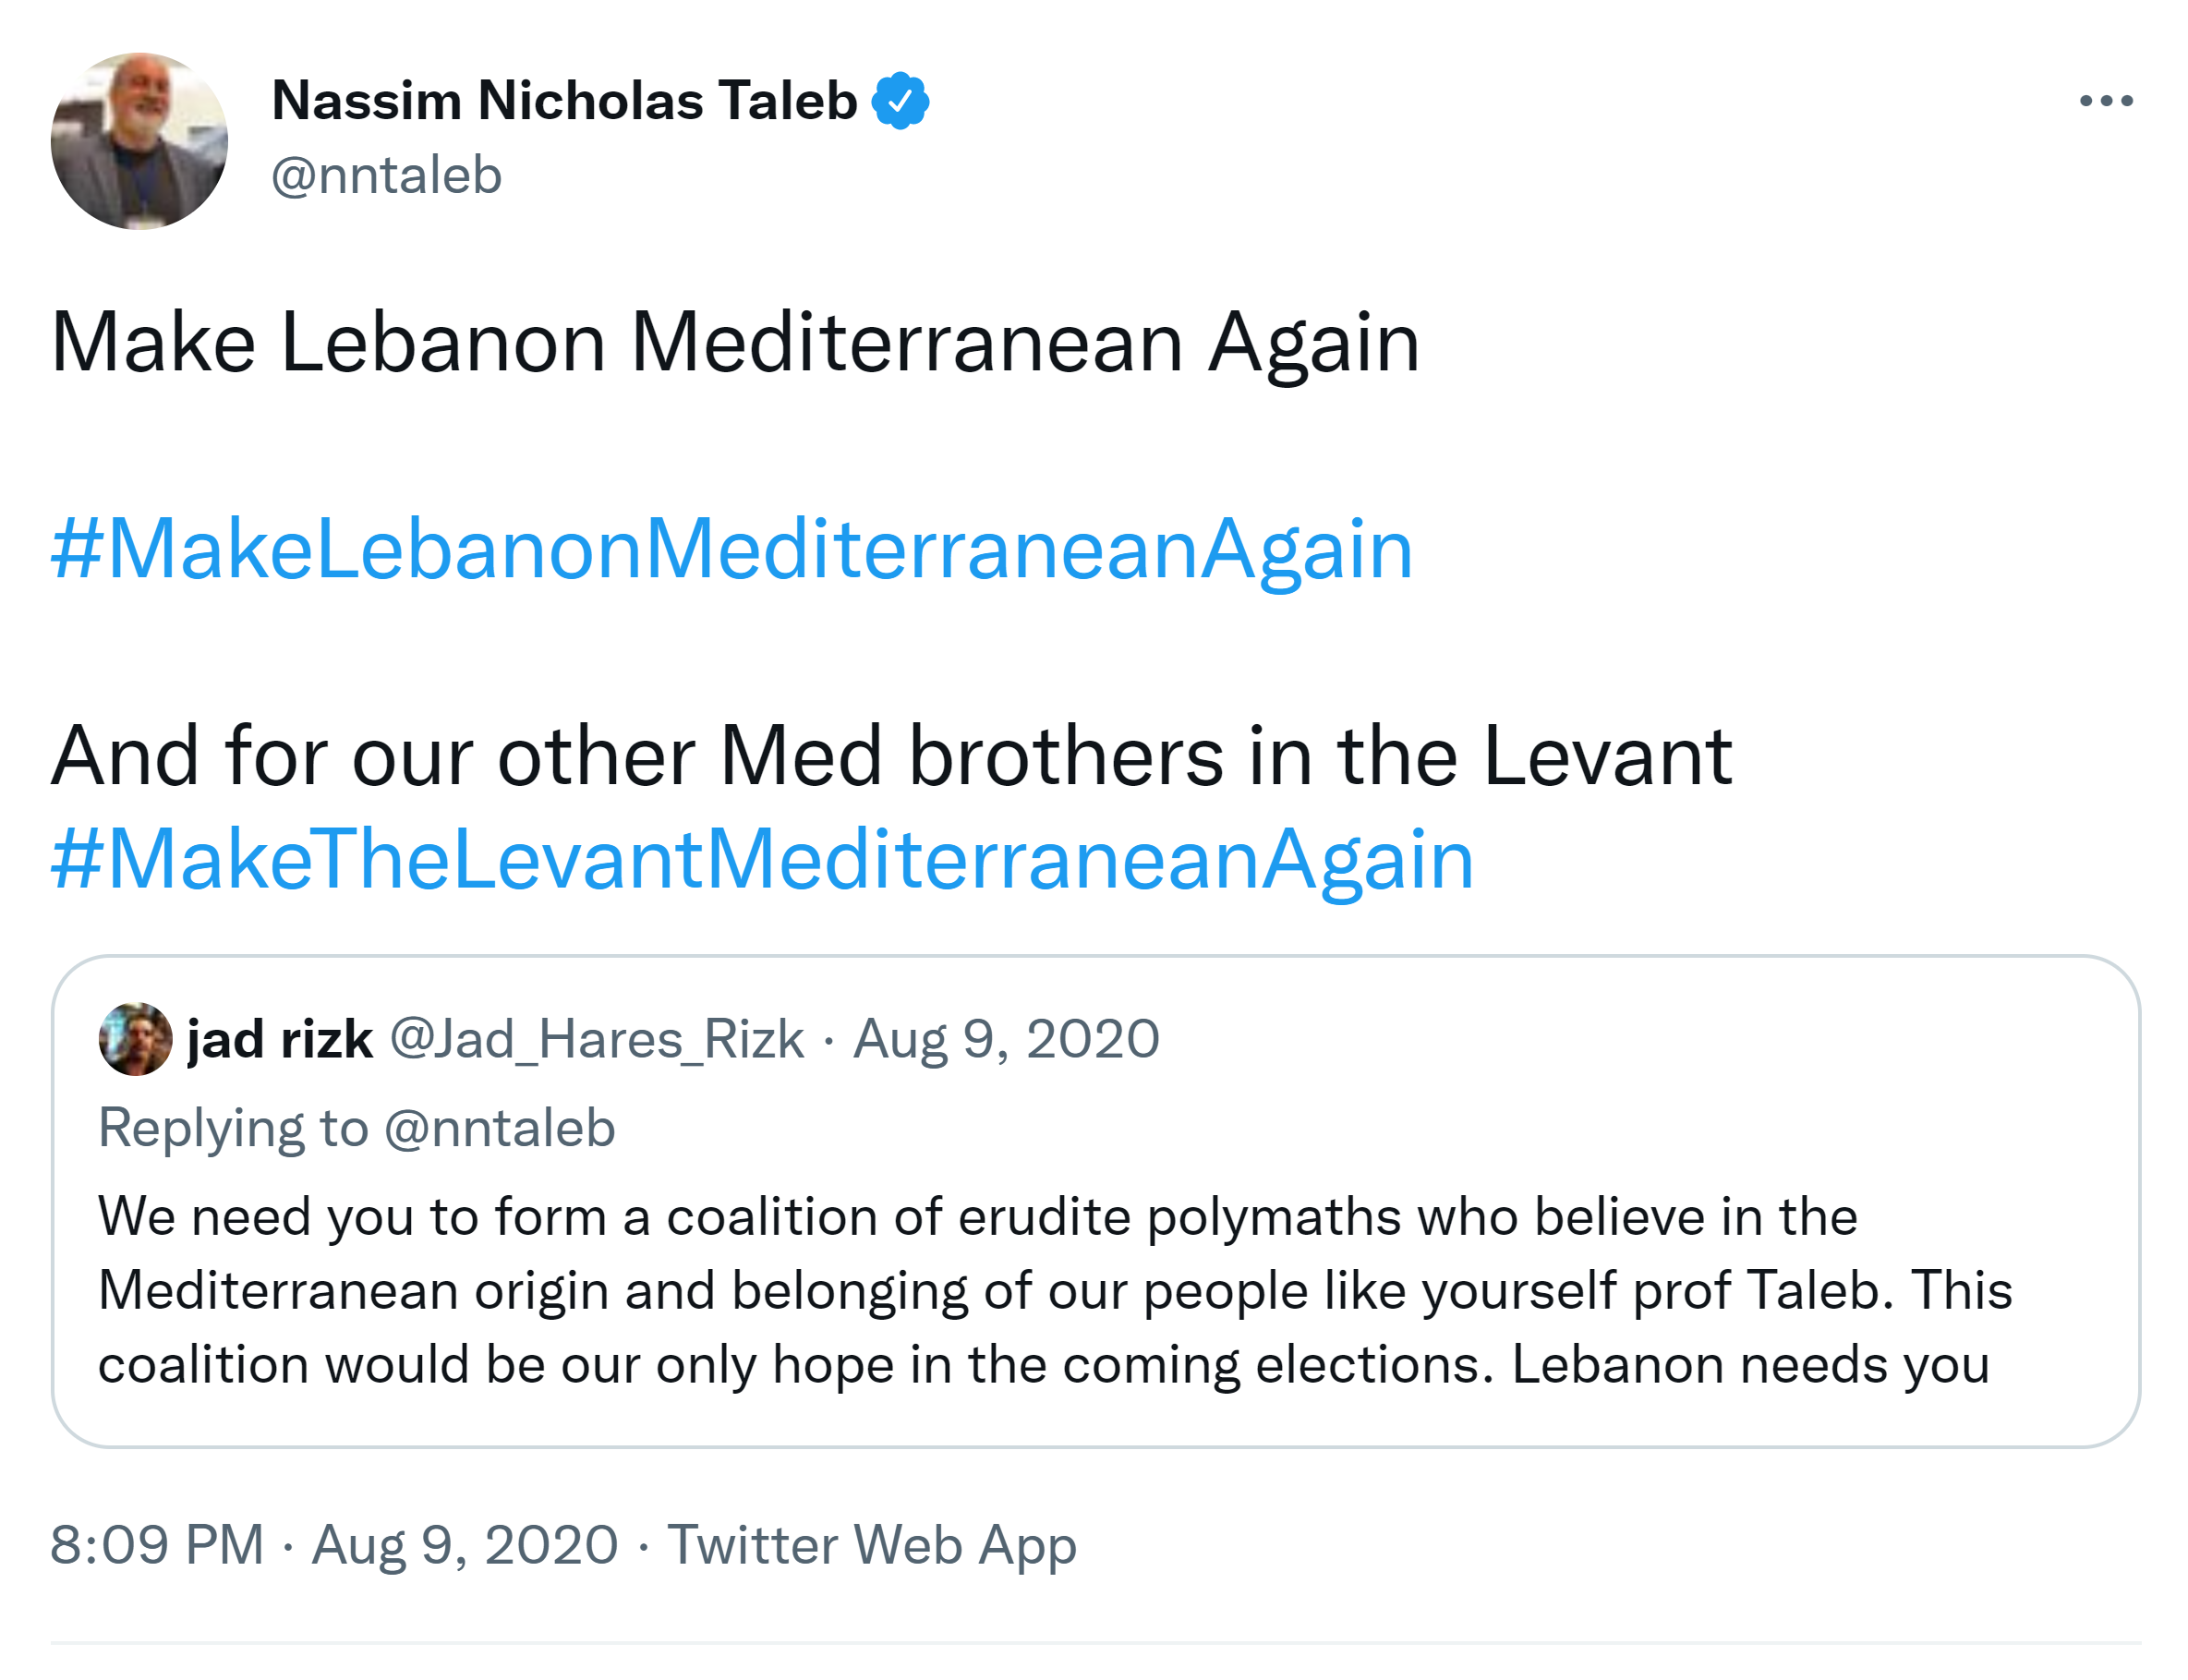This screenshot has width=2188, height=1680.
Task: Open jad rizk display name
Action: [280, 1039]
